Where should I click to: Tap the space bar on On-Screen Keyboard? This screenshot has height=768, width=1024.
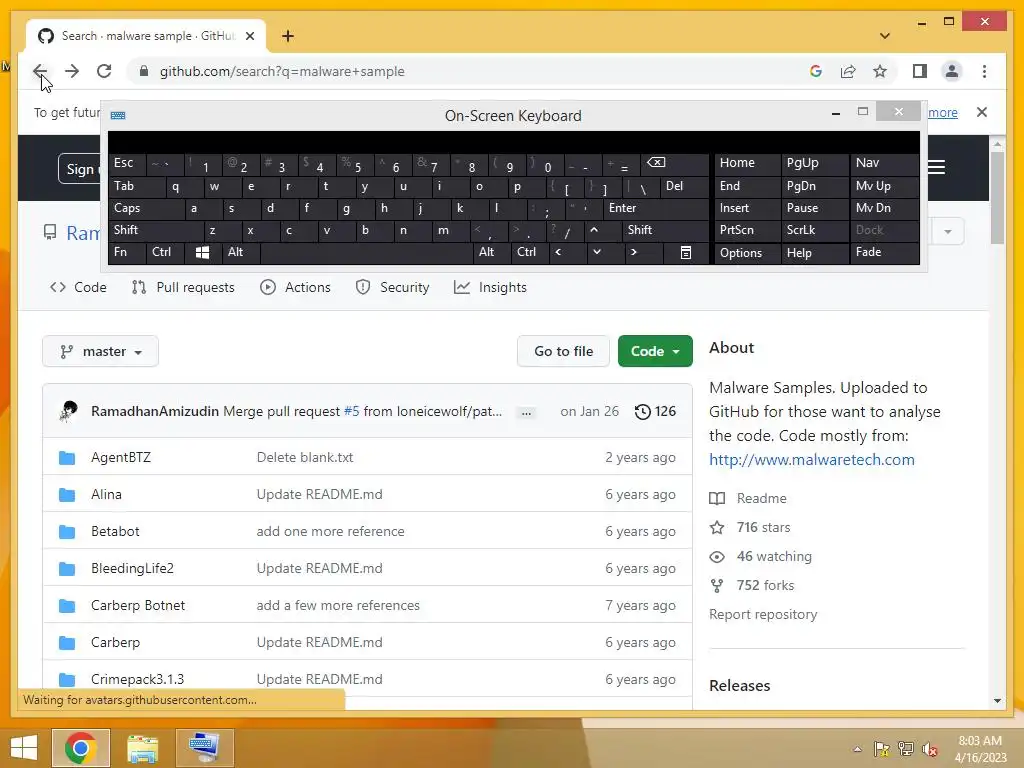[366, 253]
